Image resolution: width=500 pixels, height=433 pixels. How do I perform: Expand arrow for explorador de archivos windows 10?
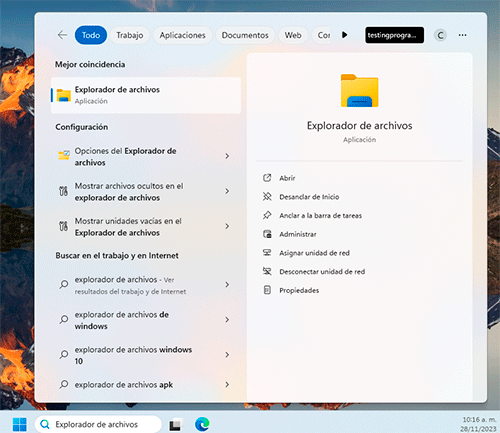tap(227, 354)
